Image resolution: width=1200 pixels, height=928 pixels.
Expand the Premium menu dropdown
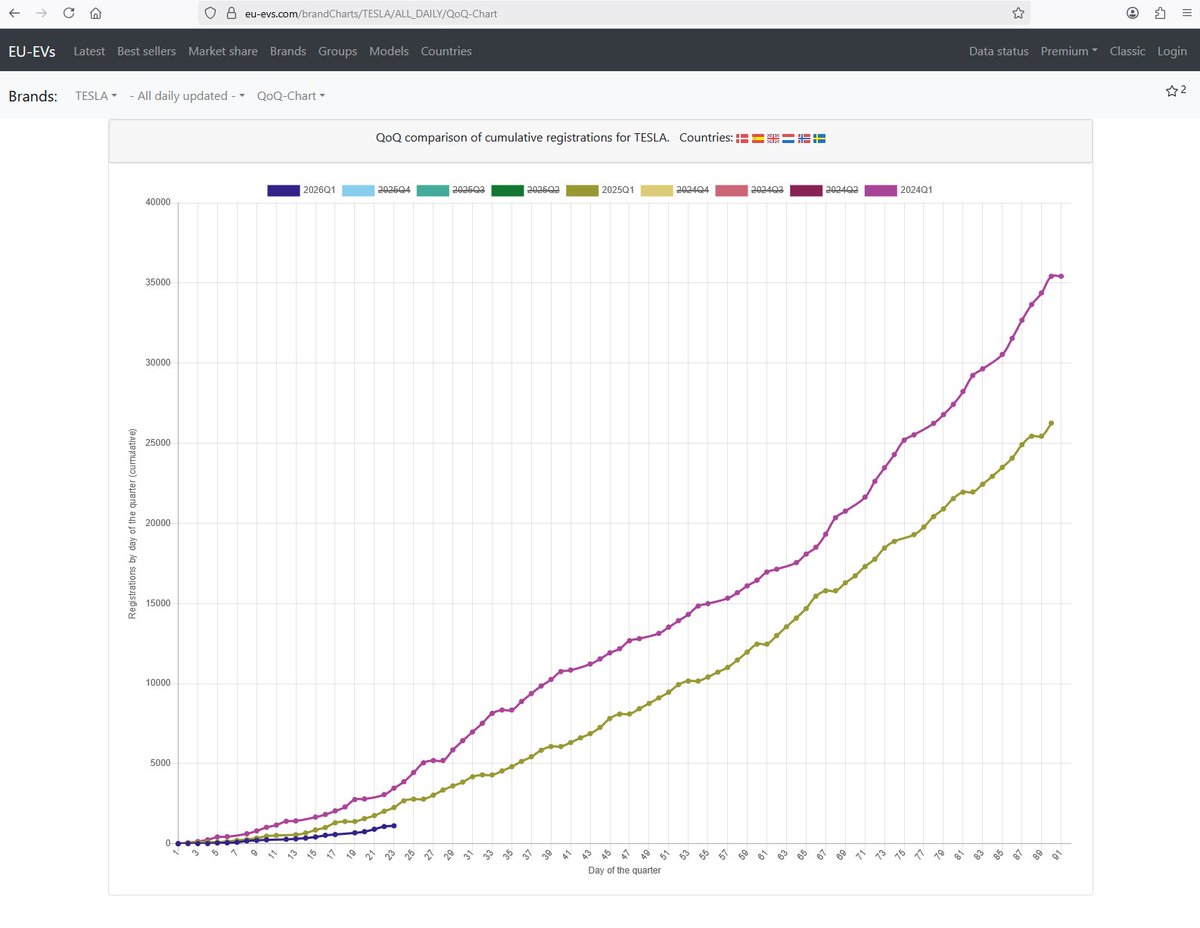point(1069,51)
